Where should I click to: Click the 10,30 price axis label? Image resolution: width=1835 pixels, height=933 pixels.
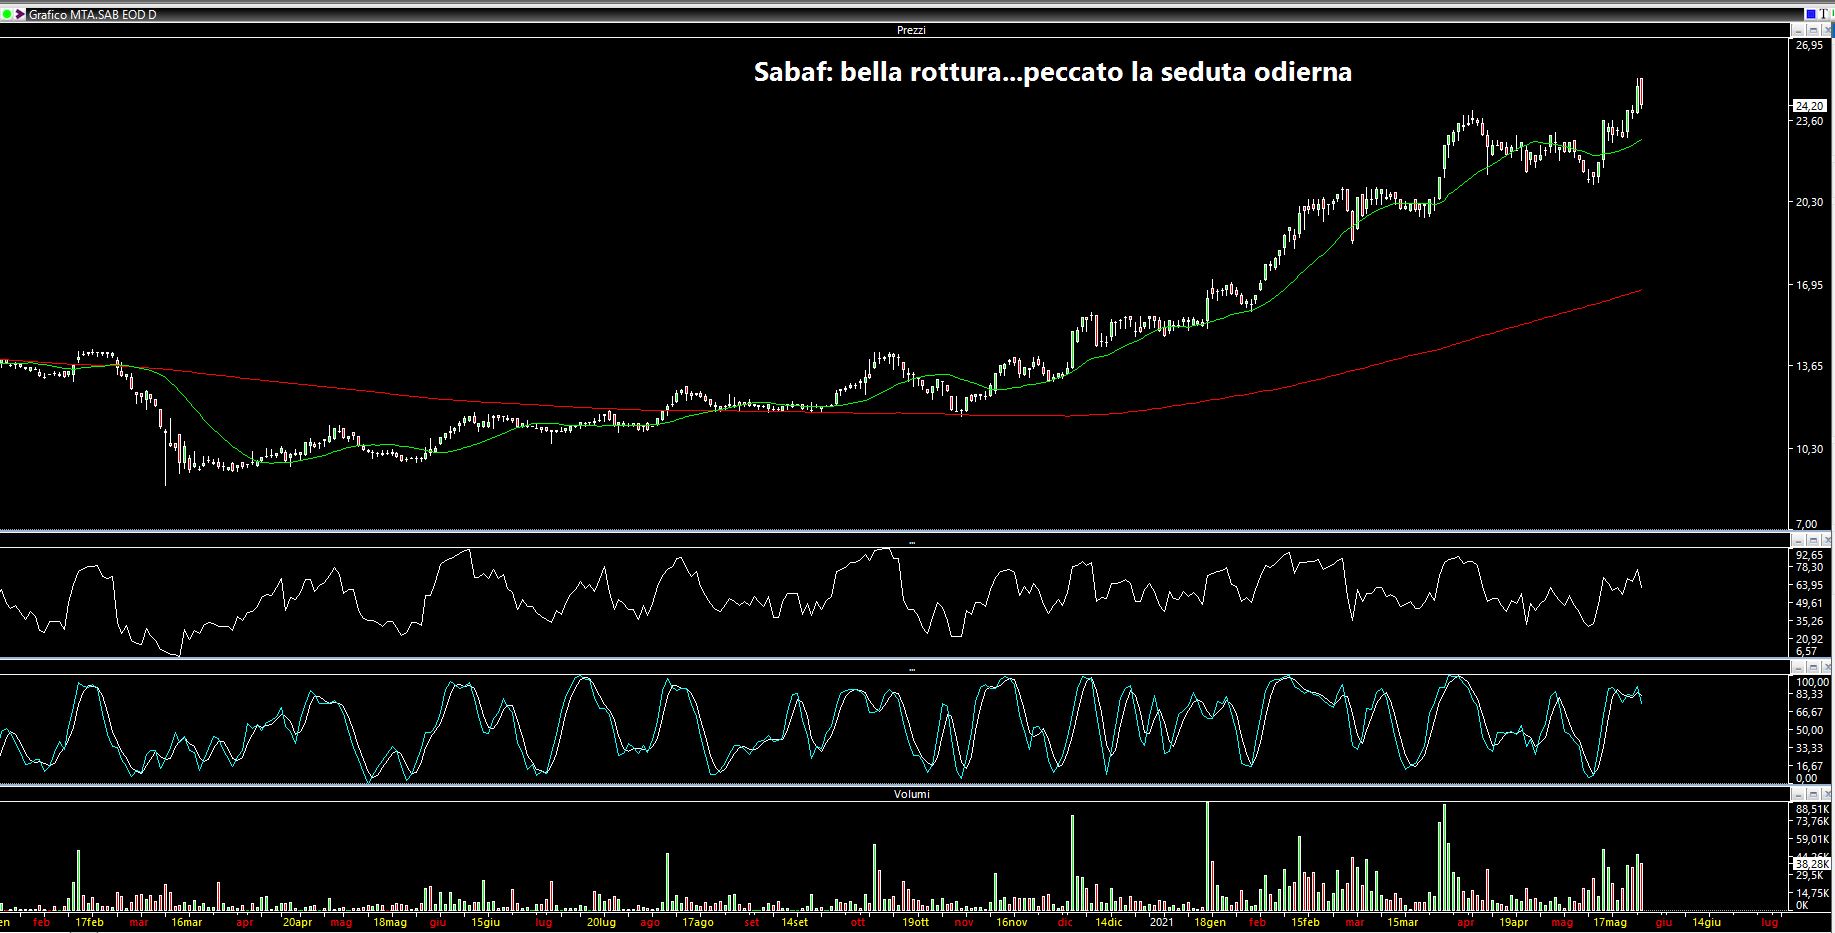1809,449
